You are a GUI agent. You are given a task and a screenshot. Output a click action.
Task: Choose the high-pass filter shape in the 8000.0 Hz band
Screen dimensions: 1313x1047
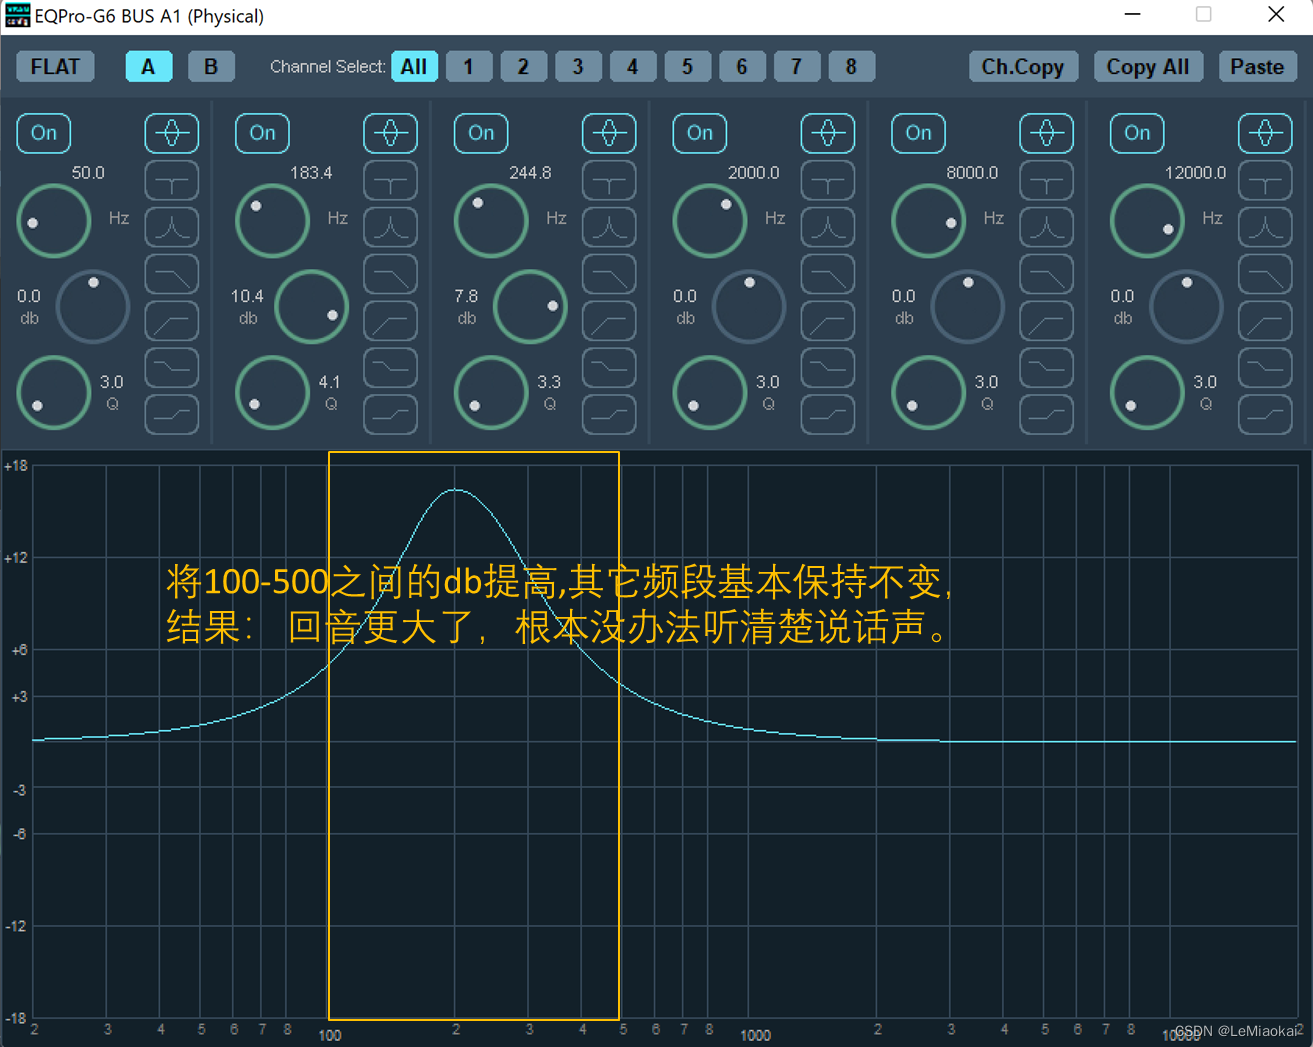coord(1047,321)
